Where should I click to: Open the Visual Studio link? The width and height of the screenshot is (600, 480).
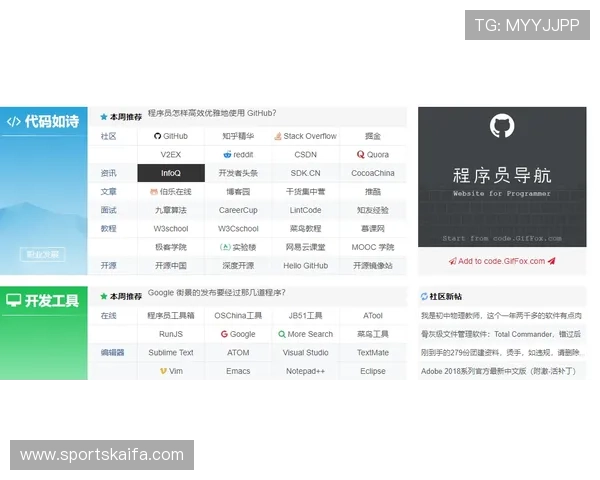pyautogui.click(x=305, y=353)
